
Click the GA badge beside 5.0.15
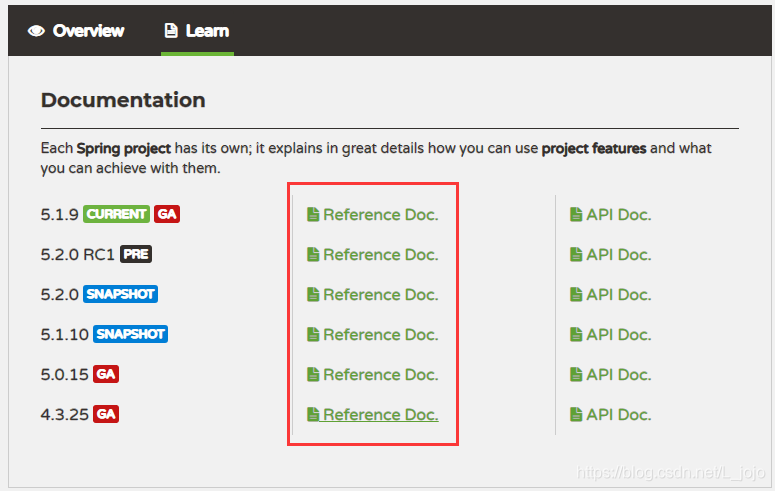[106, 374]
